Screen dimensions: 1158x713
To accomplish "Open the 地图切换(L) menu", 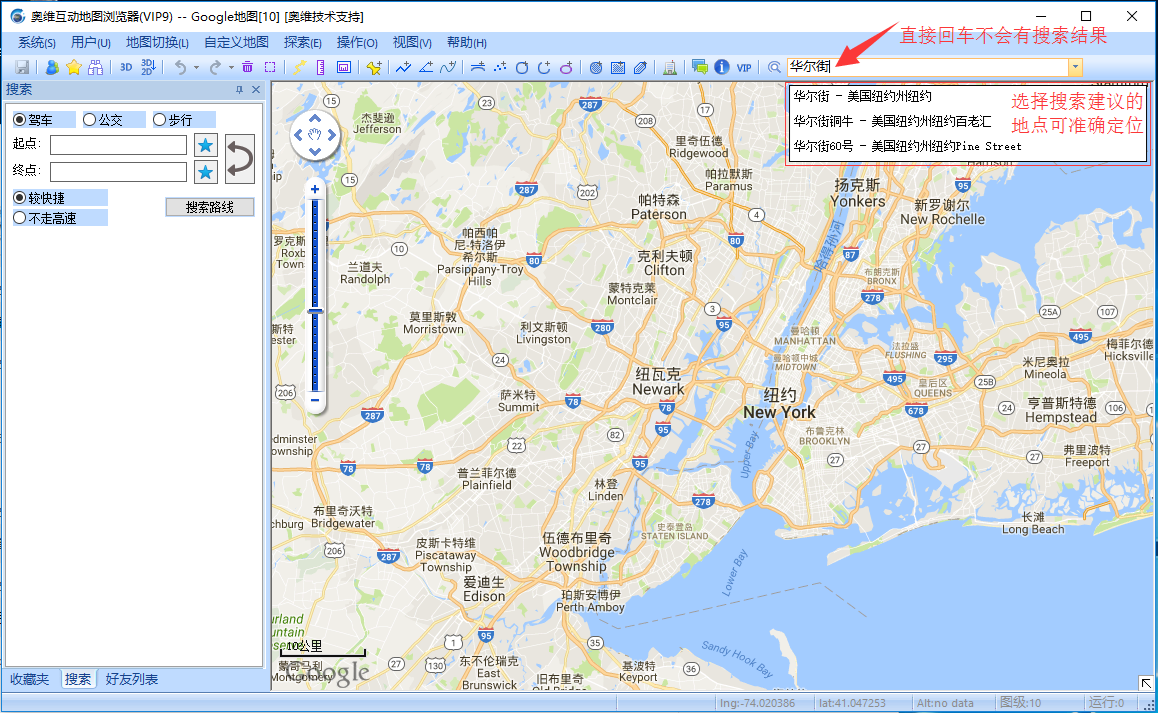I will click(x=157, y=42).
